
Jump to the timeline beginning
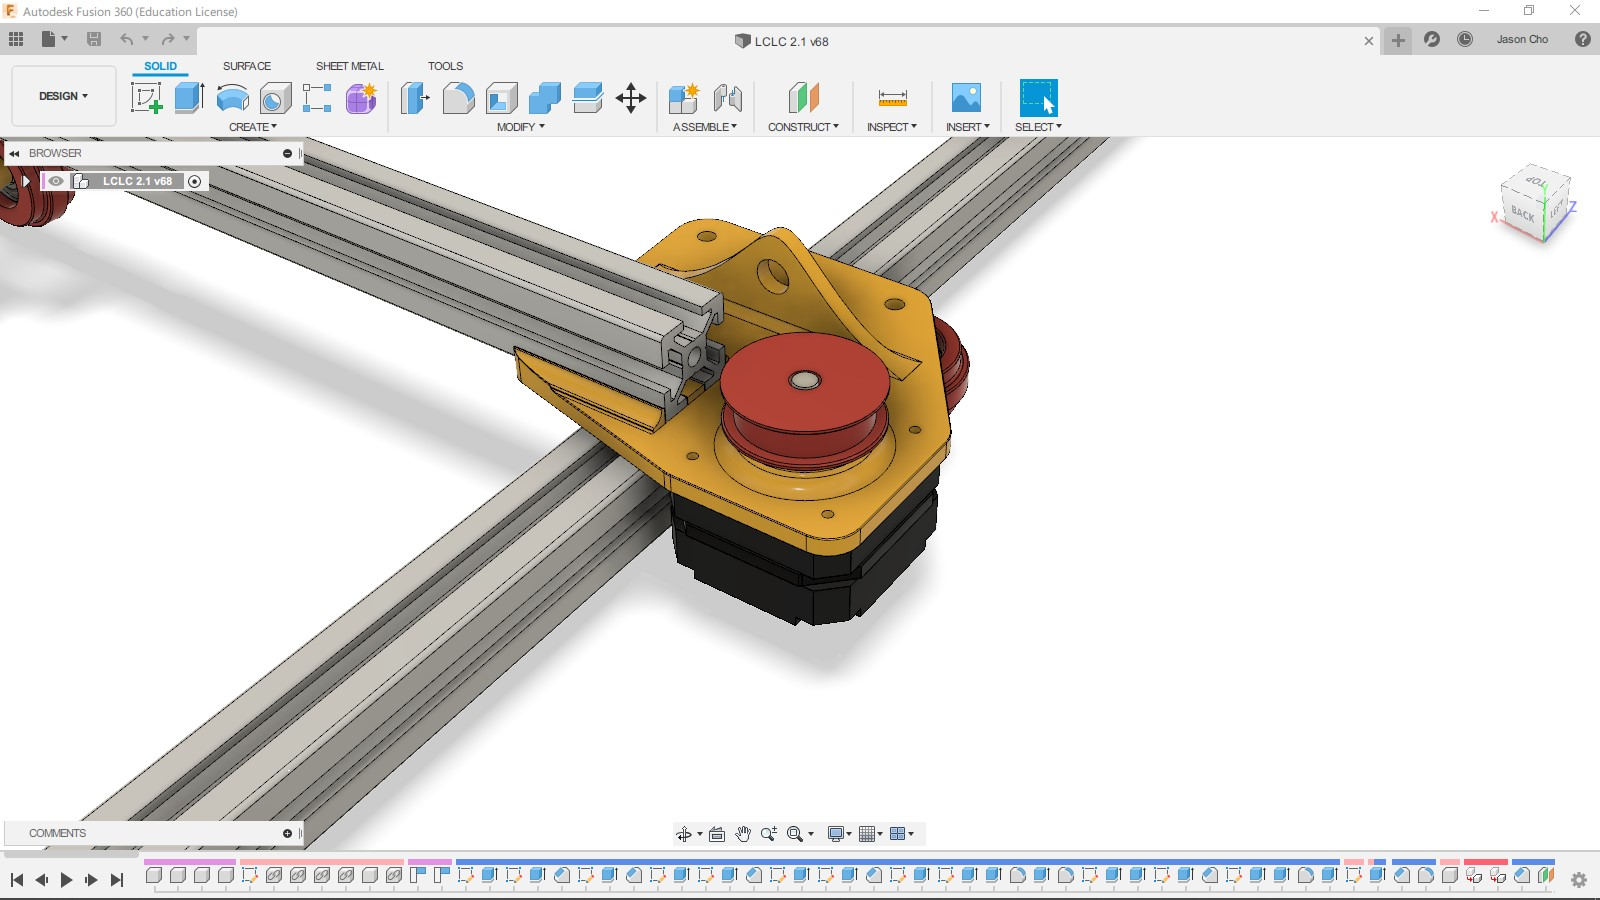(17, 880)
